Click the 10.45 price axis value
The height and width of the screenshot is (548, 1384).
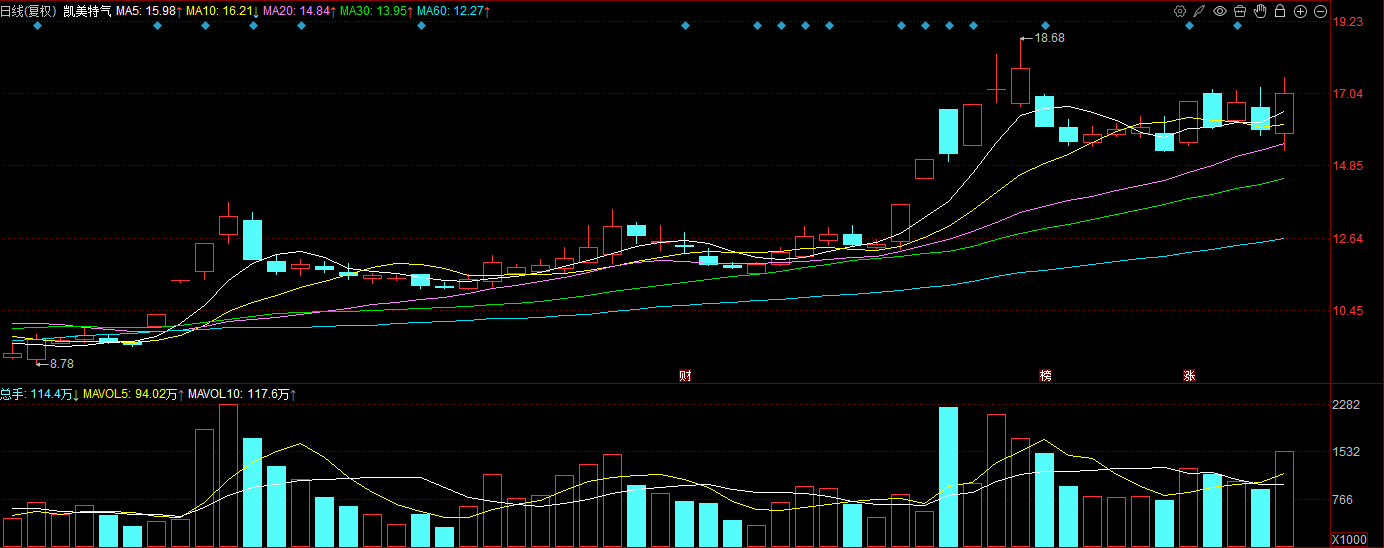point(1349,311)
